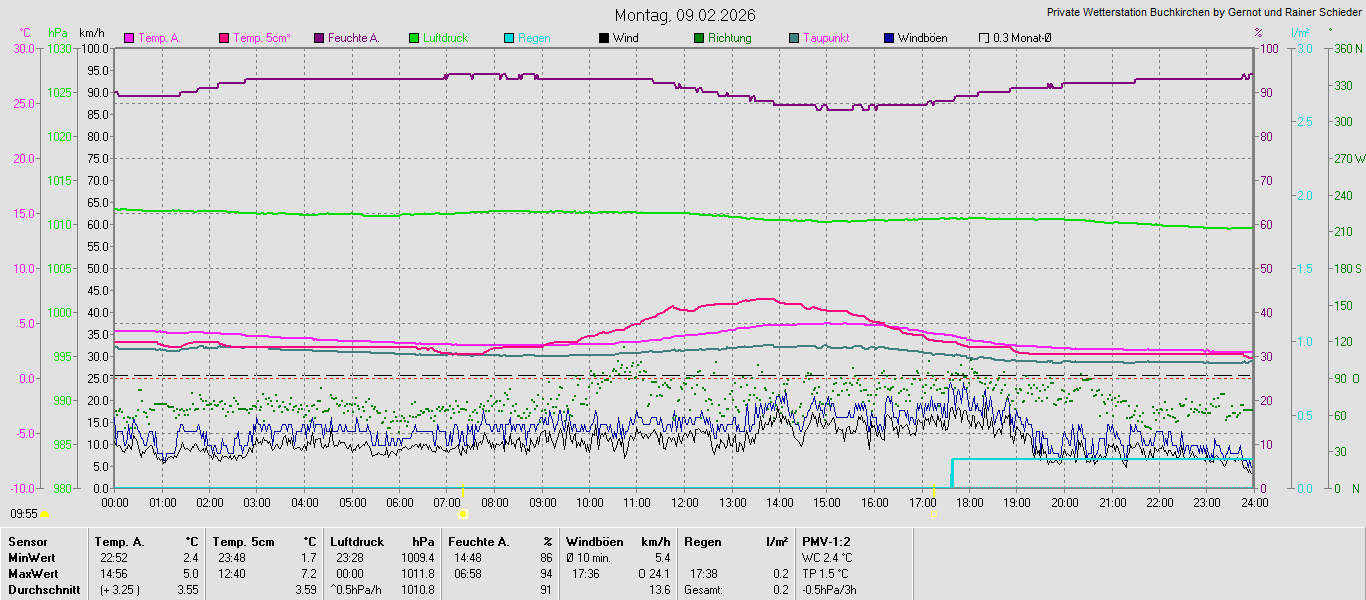This screenshot has width=1366, height=600.
Task: Click the cyan Regen legend square
Action: point(509,38)
